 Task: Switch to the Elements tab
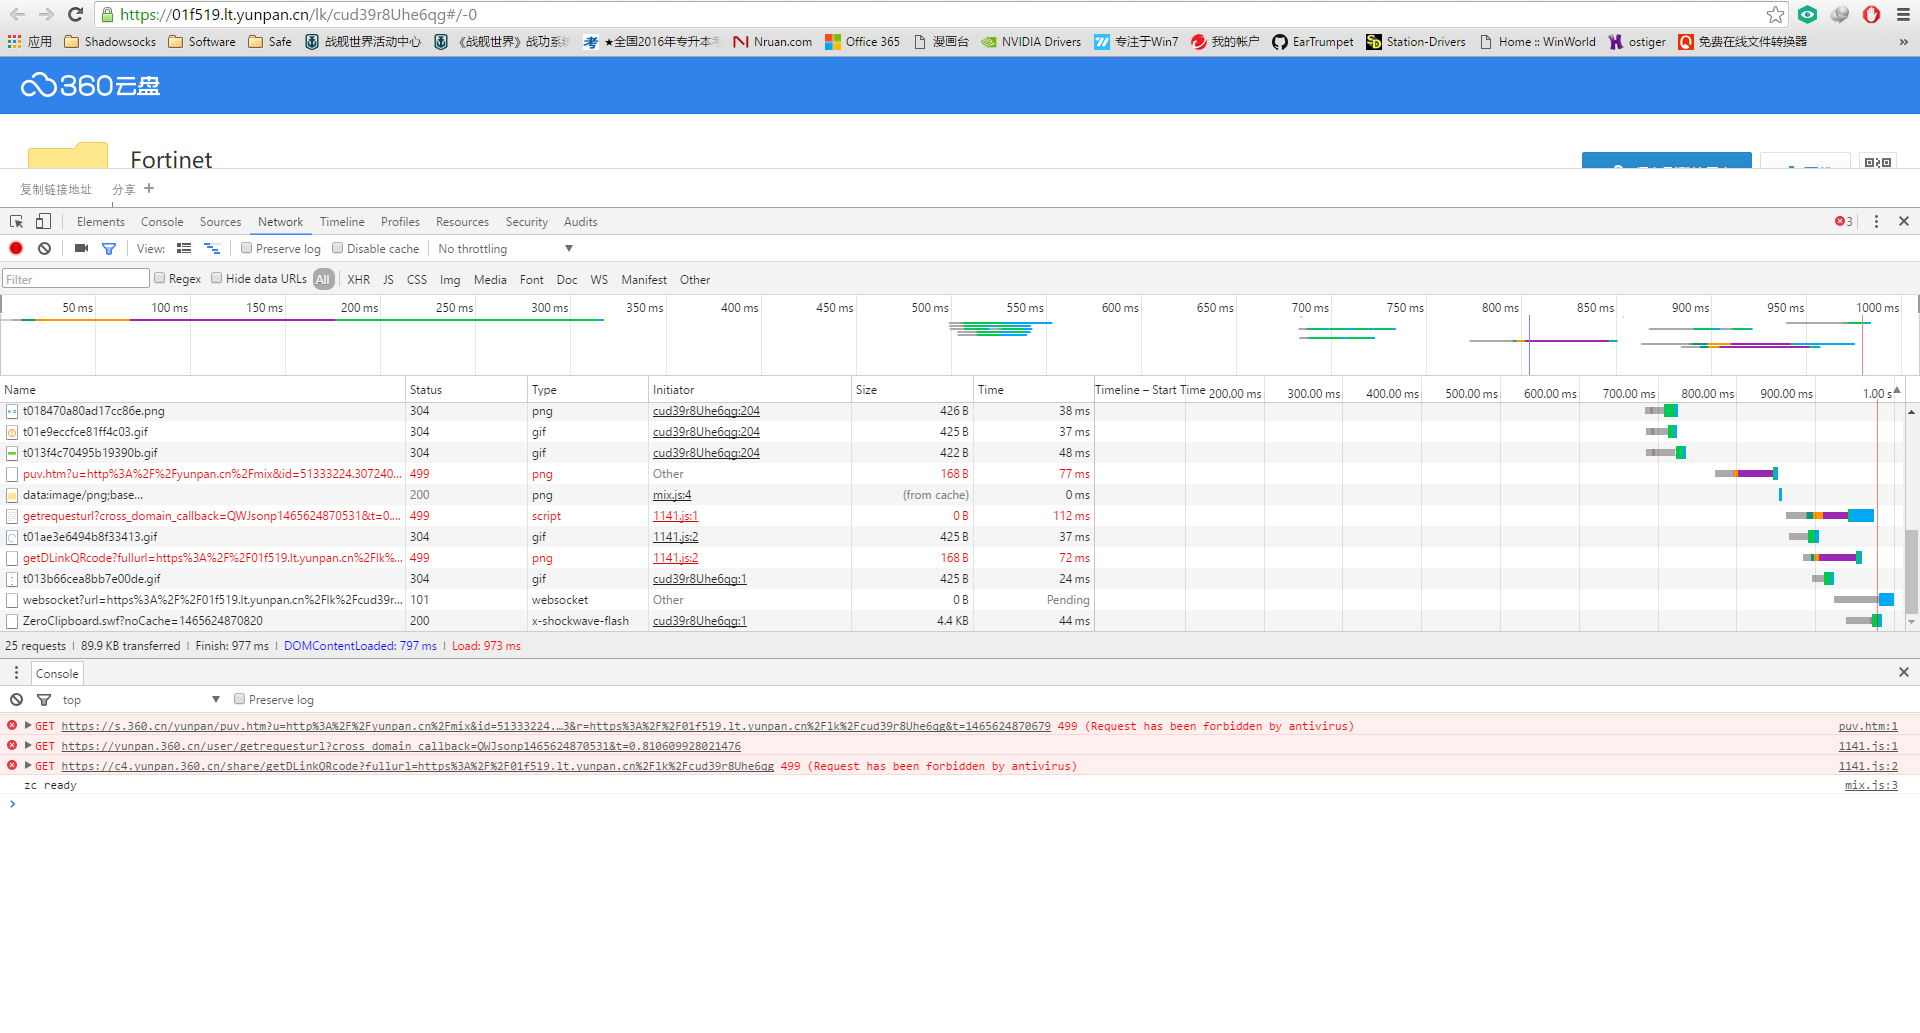[x=101, y=222]
